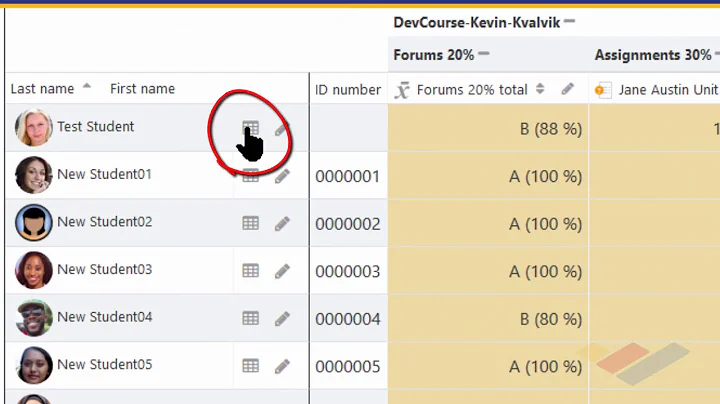Click pencil icon beside Forums 20% total
This screenshot has width=720, height=404.
(x=568, y=89)
